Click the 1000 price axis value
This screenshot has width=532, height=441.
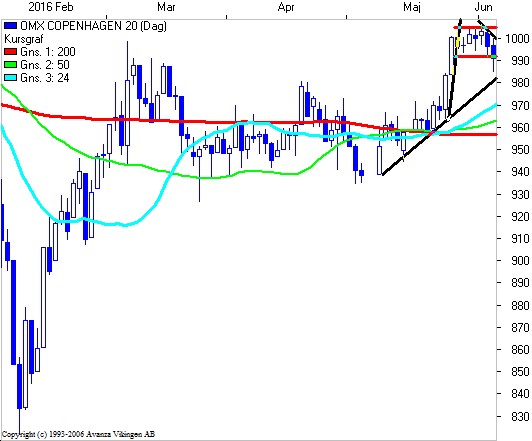pyautogui.click(x=517, y=38)
